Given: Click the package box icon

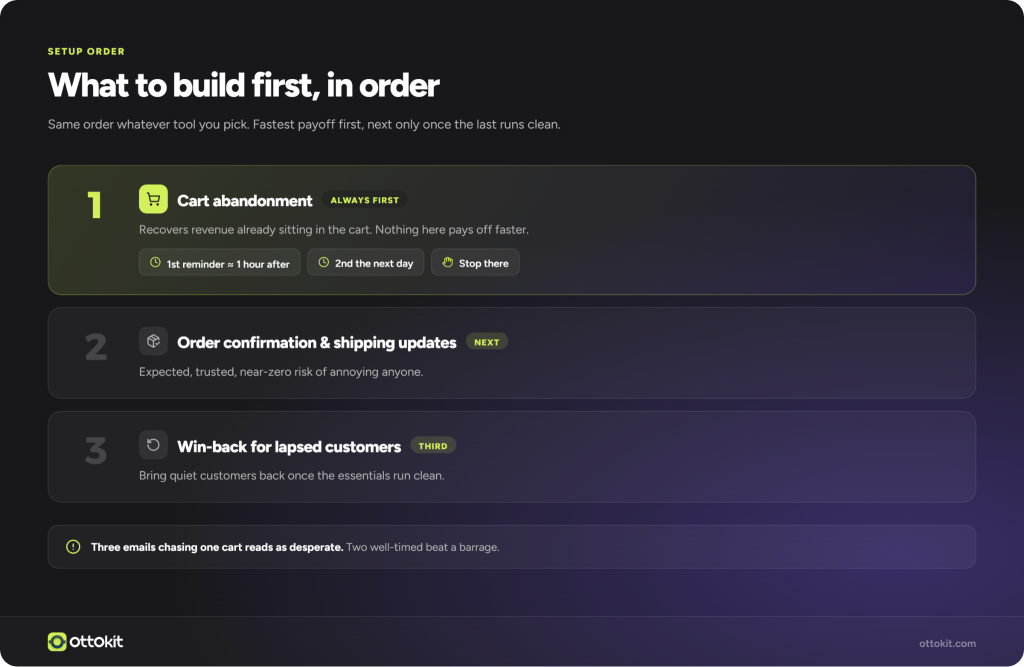Looking at the screenshot, I should pos(153,341).
